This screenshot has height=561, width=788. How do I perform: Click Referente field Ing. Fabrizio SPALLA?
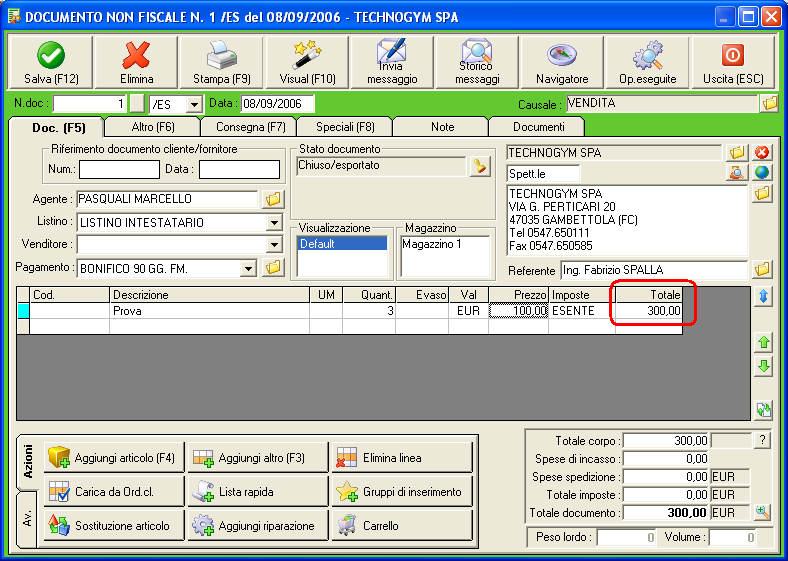(x=654, y=270)
